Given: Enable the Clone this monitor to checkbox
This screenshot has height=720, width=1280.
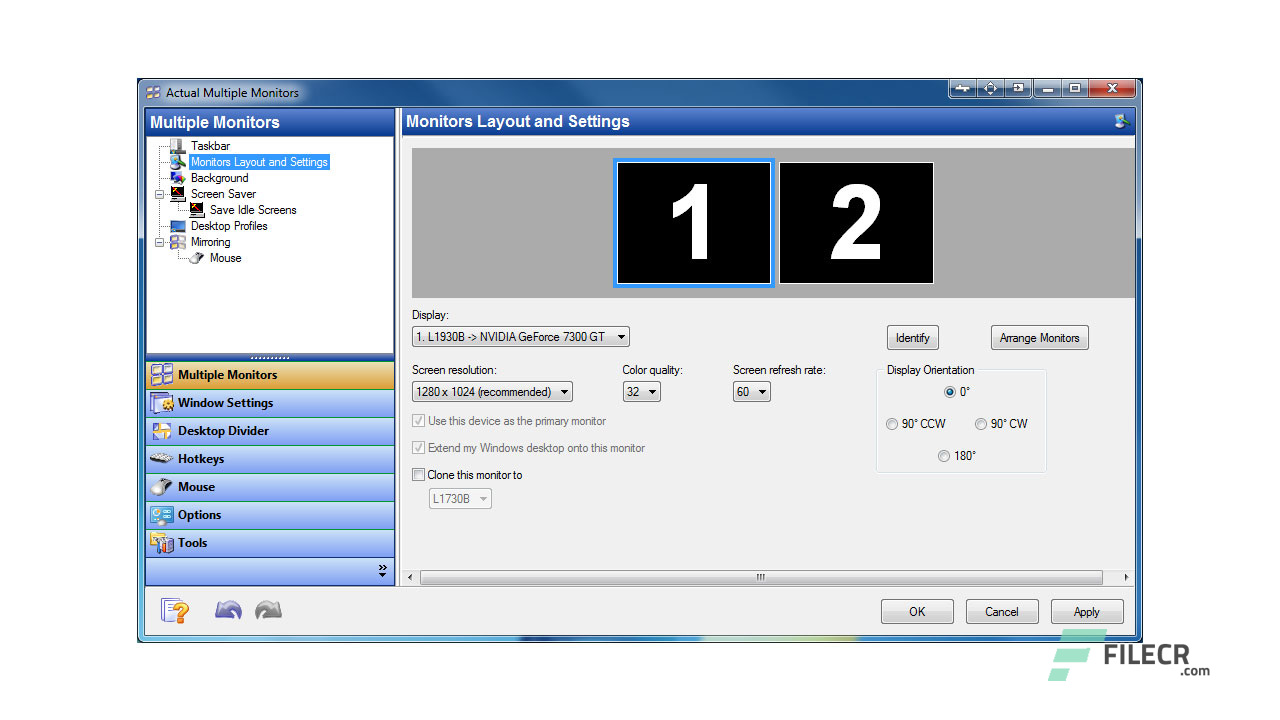Looking at the screenshot, I should (x=419, y=475).
